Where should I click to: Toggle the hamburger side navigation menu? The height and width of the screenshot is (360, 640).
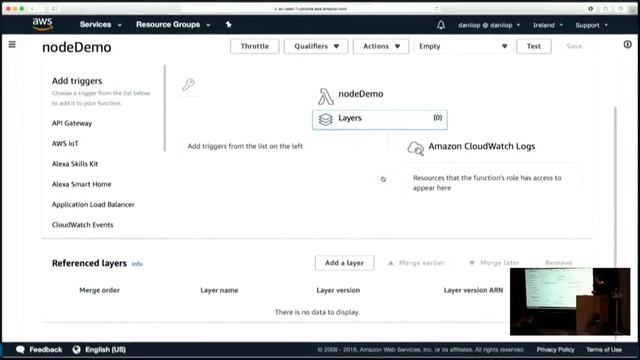pyautogui.click(x=12, y=44)
